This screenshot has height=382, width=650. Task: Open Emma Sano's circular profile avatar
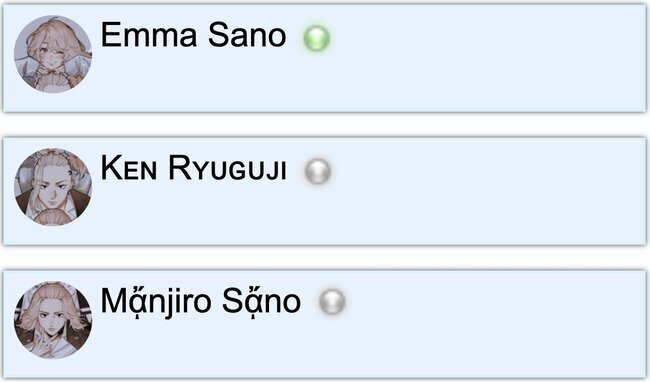pos(53,54)
